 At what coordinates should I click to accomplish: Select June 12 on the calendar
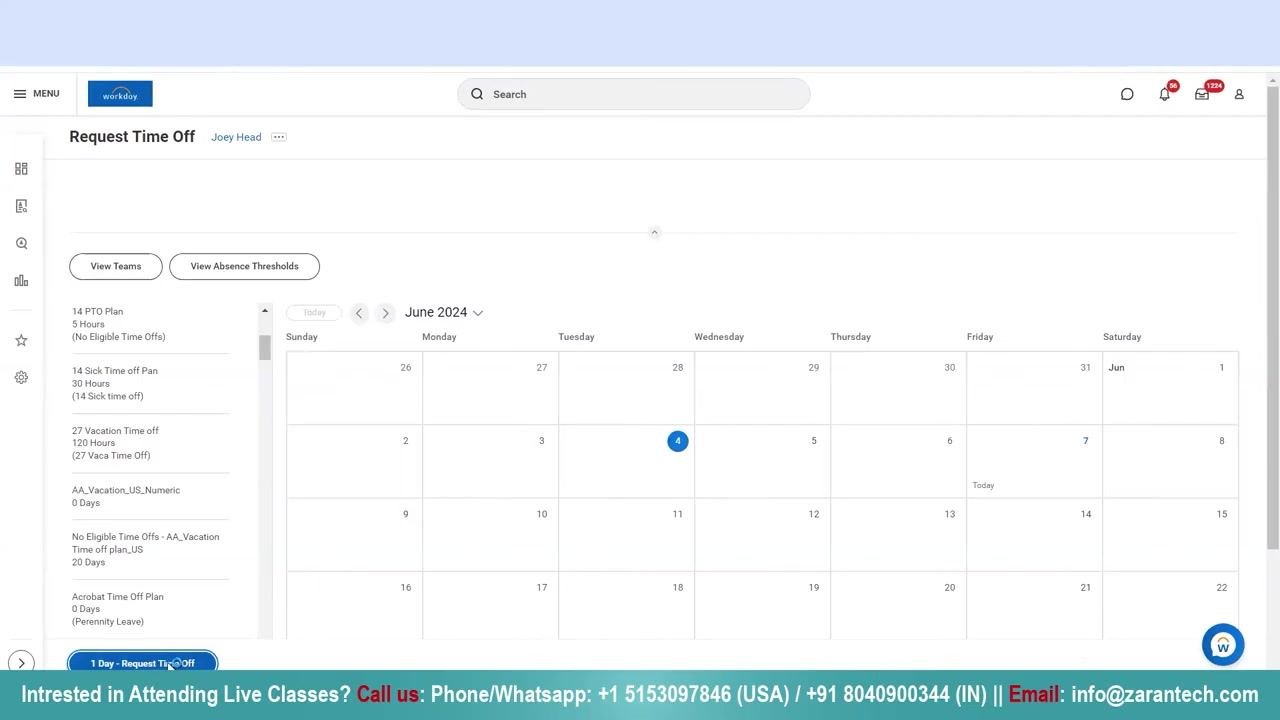(763, 535)
